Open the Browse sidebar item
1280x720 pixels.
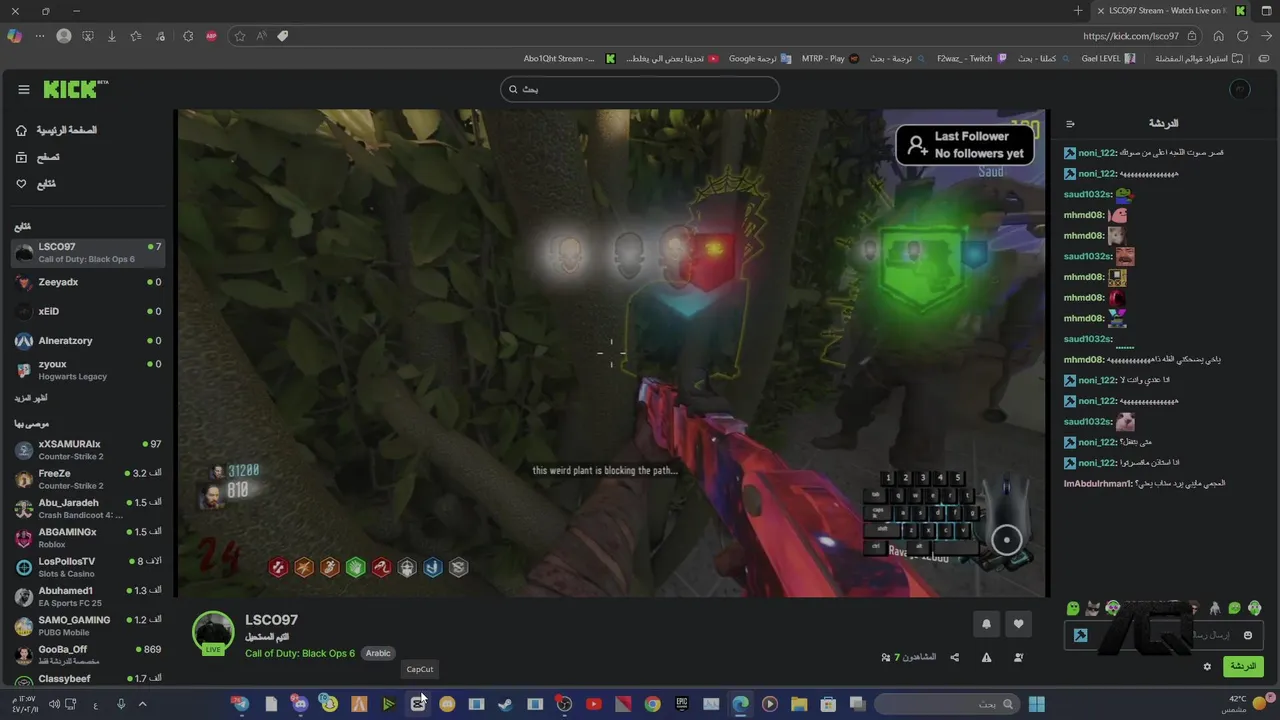point(38,158)
